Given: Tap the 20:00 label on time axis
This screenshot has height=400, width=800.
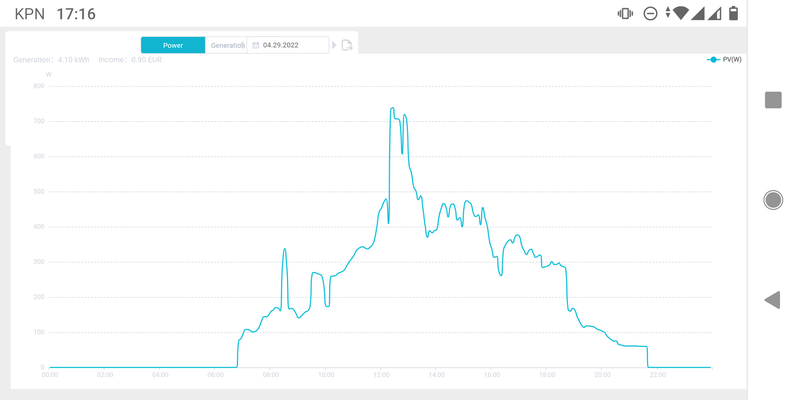Looking at the screenshot, I should (x=602, y=375).
